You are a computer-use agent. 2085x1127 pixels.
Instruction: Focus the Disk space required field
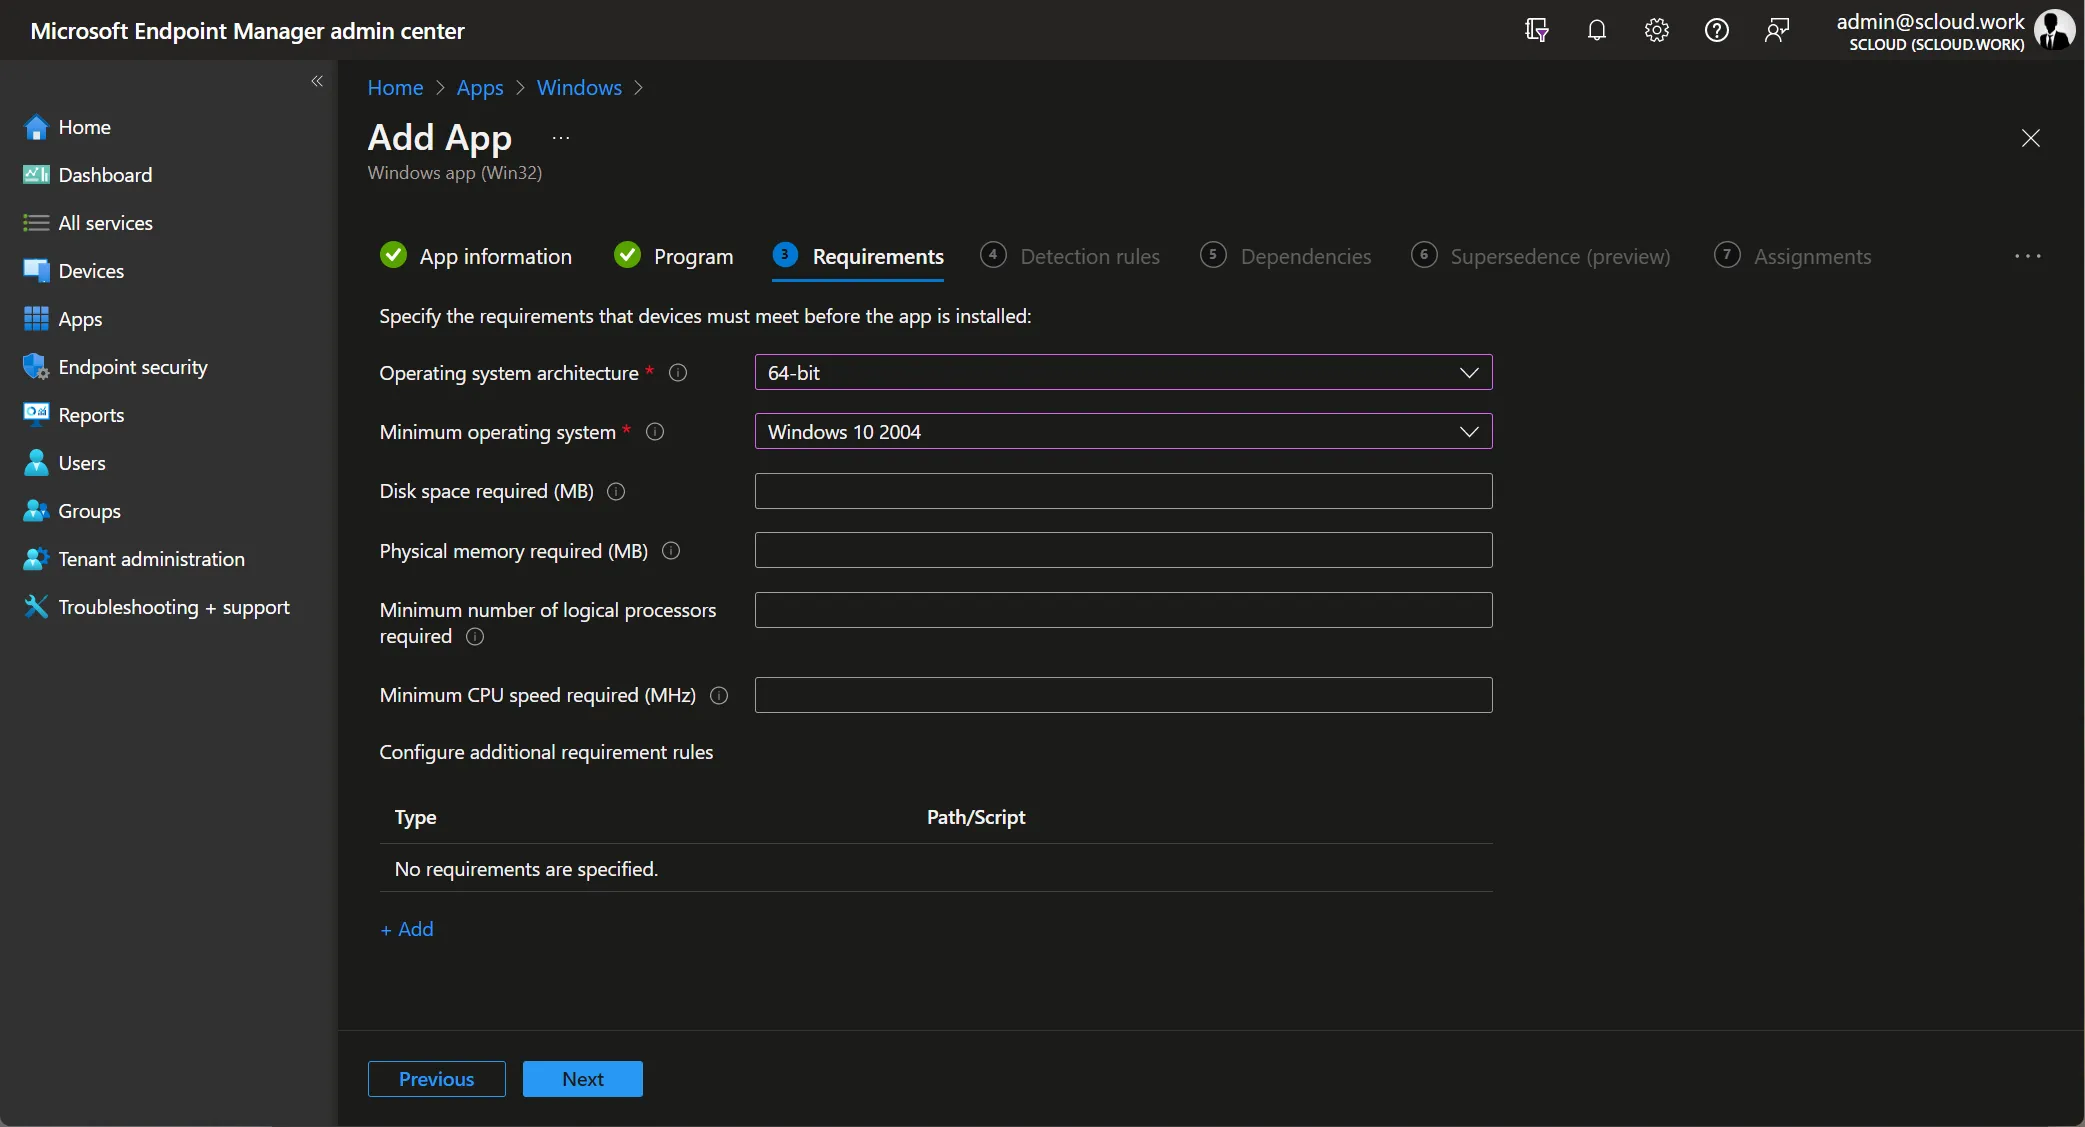(x=1123, y=491)
